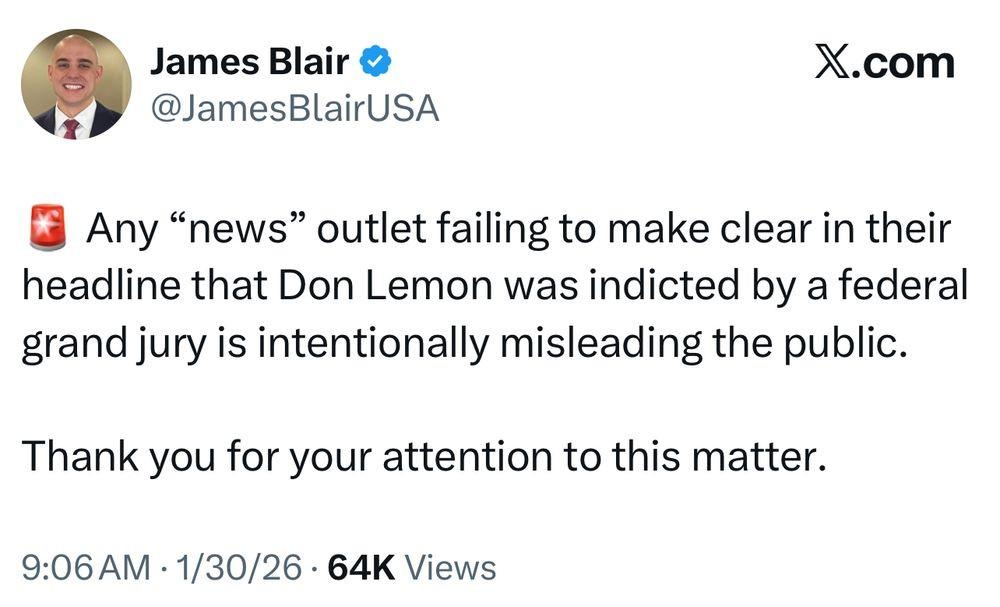Click the 1/30/26 post date

[238, 568]
